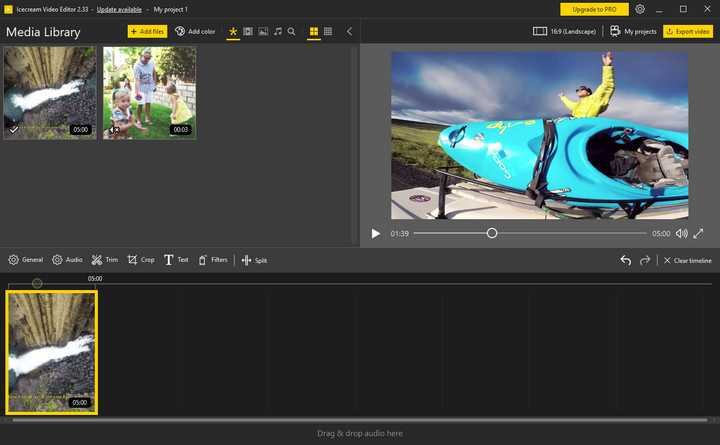Undo the last action

click(x=625, y=260)
